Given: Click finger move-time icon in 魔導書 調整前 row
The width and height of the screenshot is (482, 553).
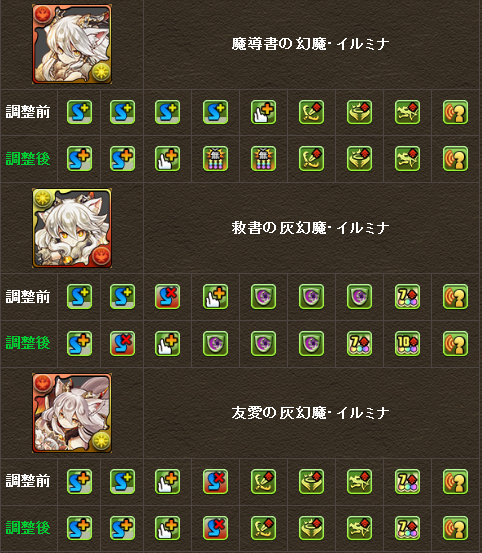Looking at the screenshot, I should [x=263, y=112].
